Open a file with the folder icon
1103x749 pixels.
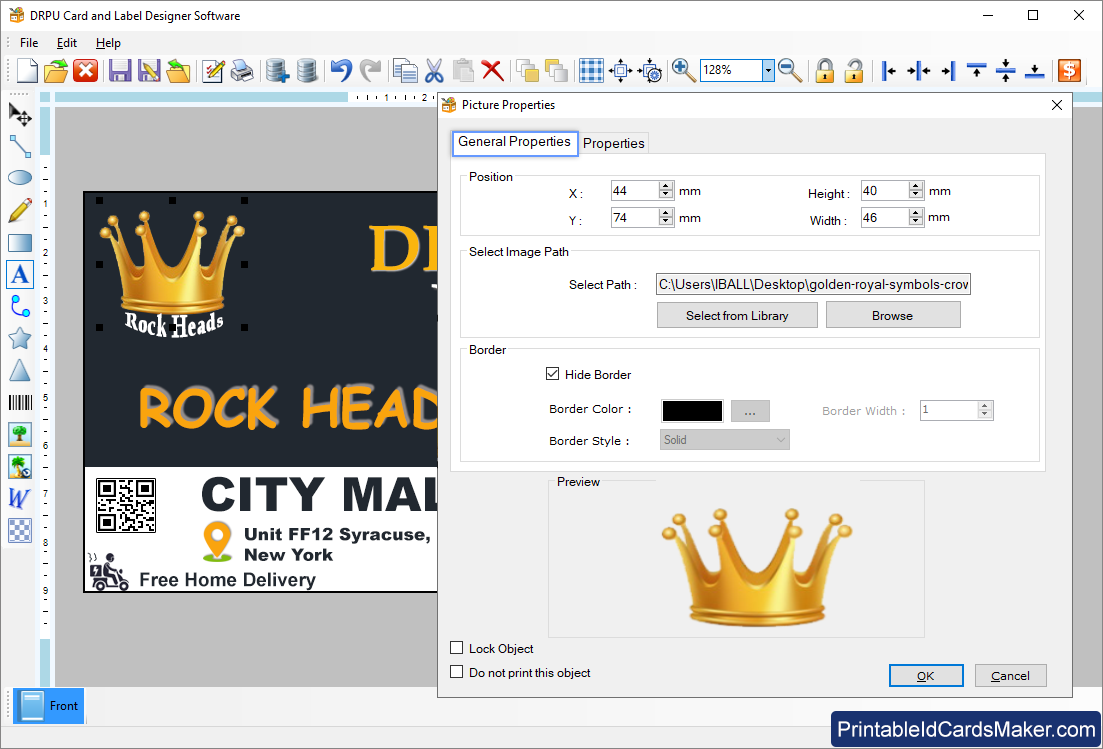56,70
